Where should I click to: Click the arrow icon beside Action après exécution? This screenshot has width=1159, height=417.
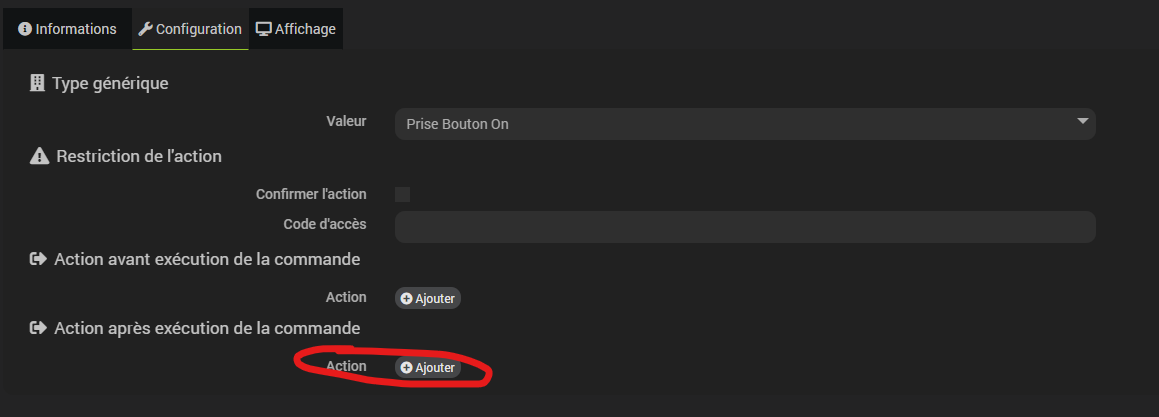[x=39, y=327]
